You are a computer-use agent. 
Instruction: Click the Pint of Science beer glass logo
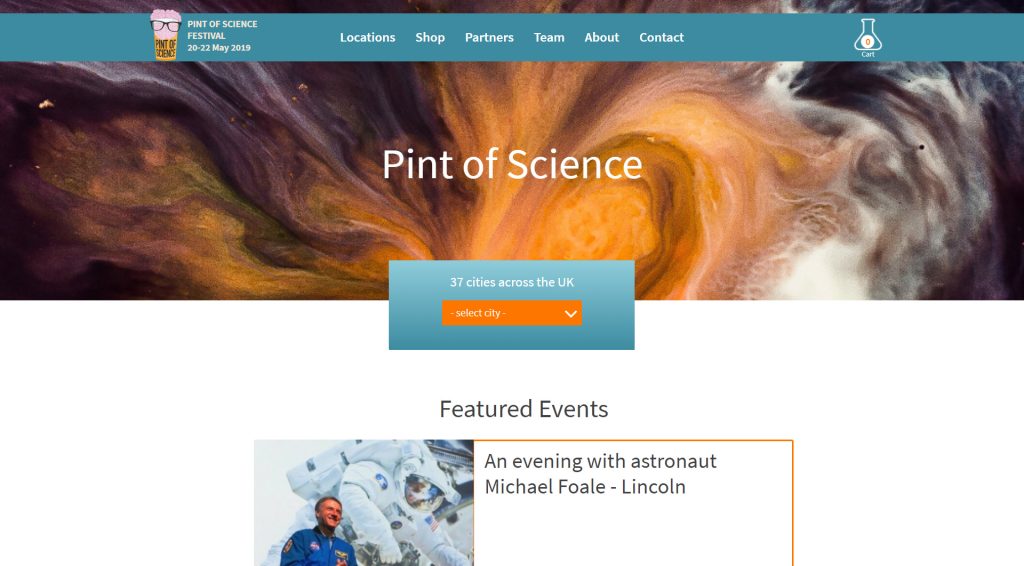coord(165,35)
